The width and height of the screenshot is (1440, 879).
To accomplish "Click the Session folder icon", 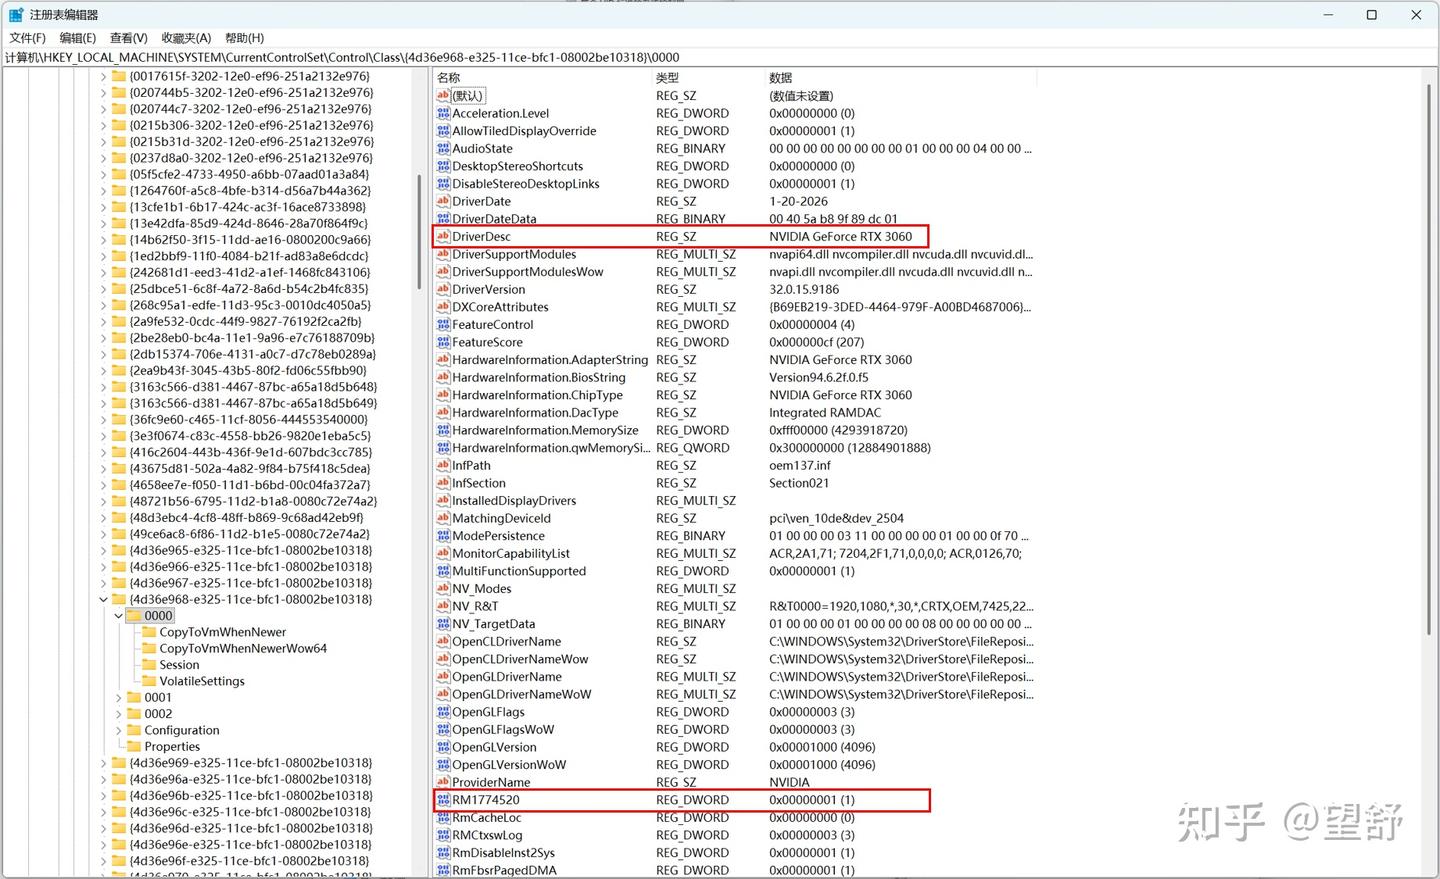I will (150, 665).
